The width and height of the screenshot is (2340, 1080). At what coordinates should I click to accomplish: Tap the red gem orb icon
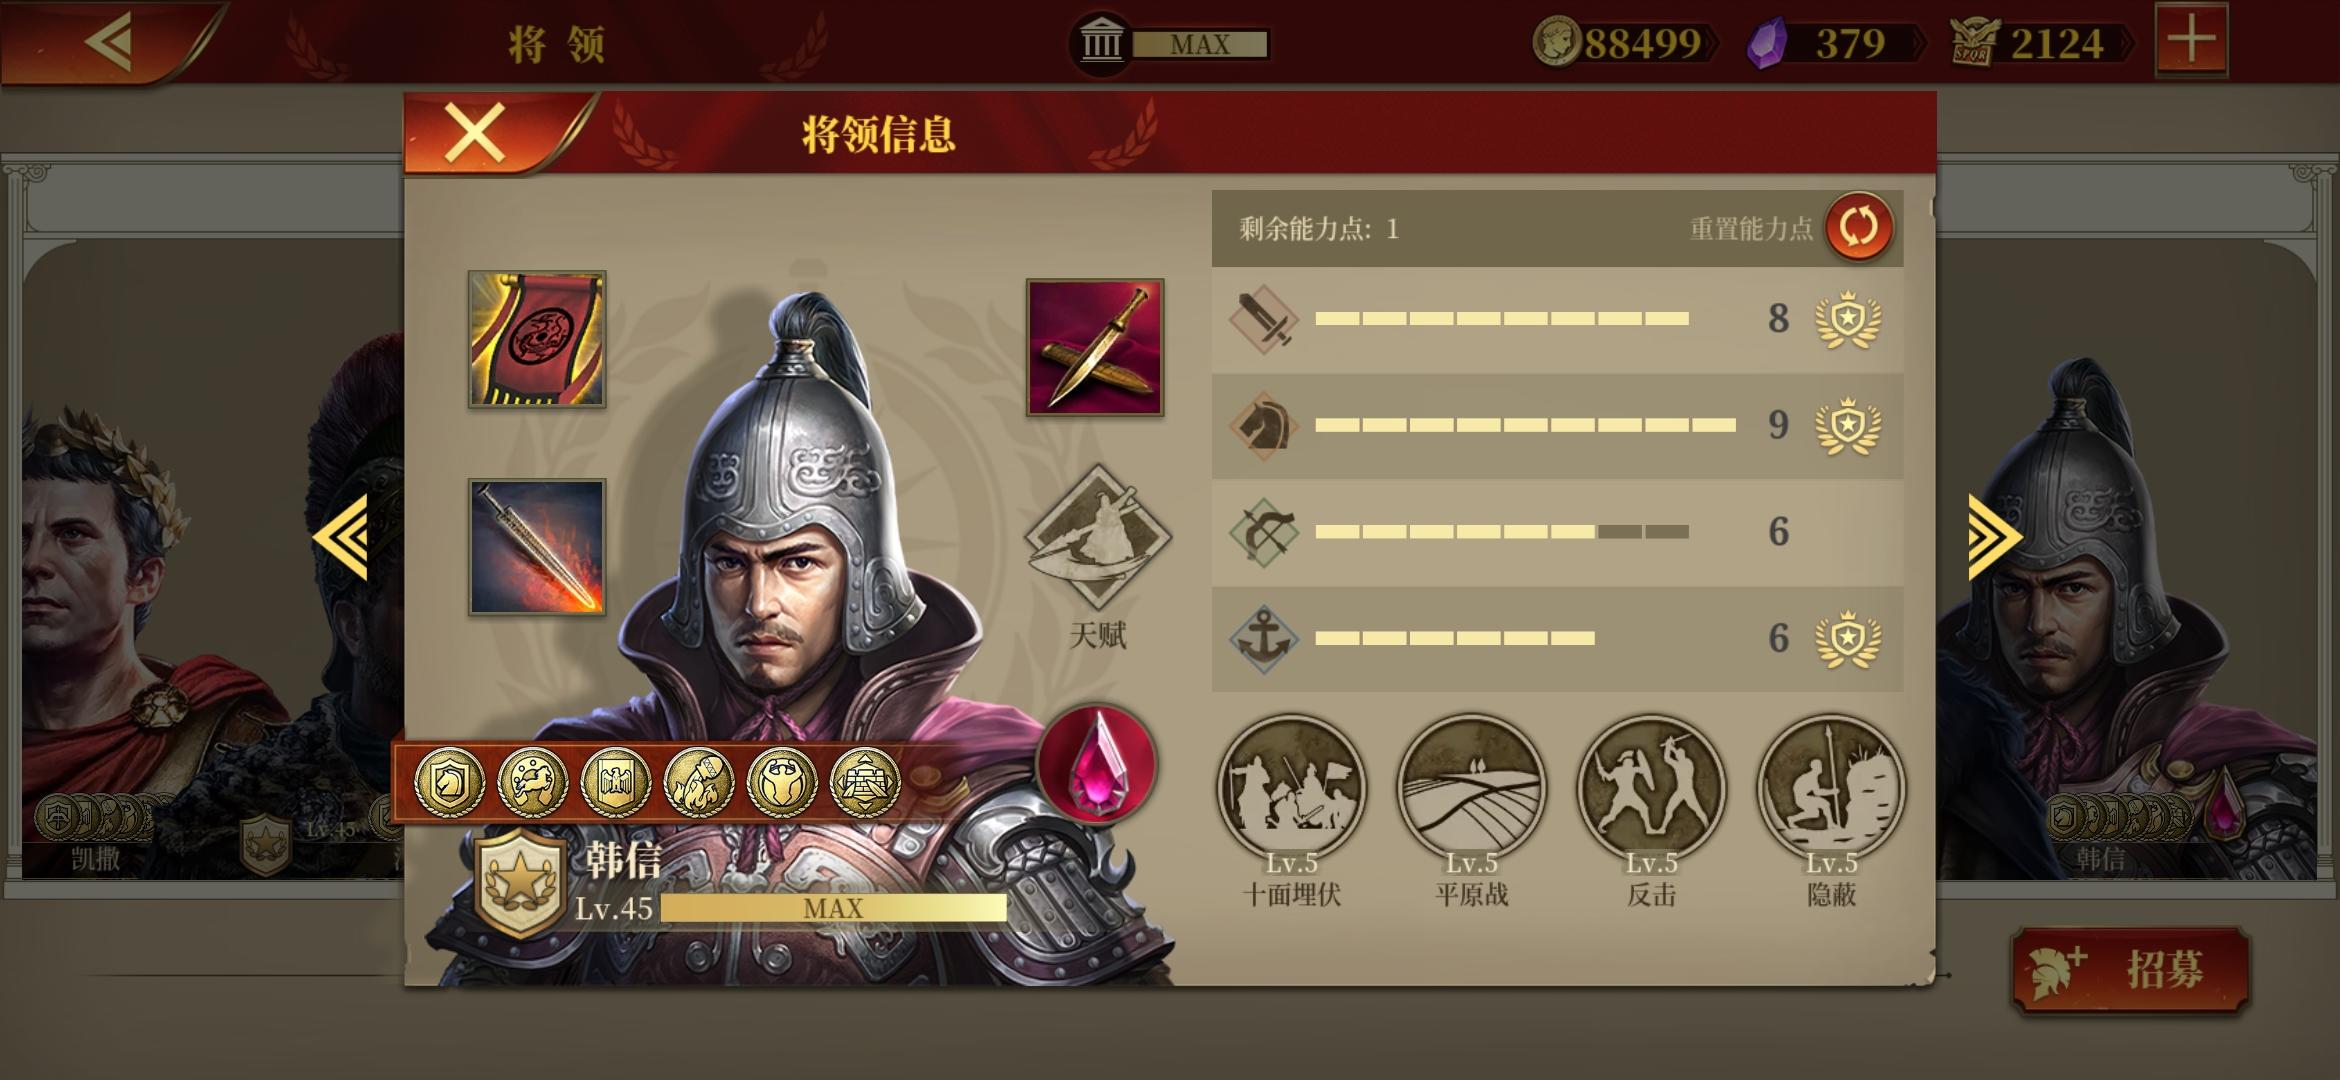point(1096,765)
